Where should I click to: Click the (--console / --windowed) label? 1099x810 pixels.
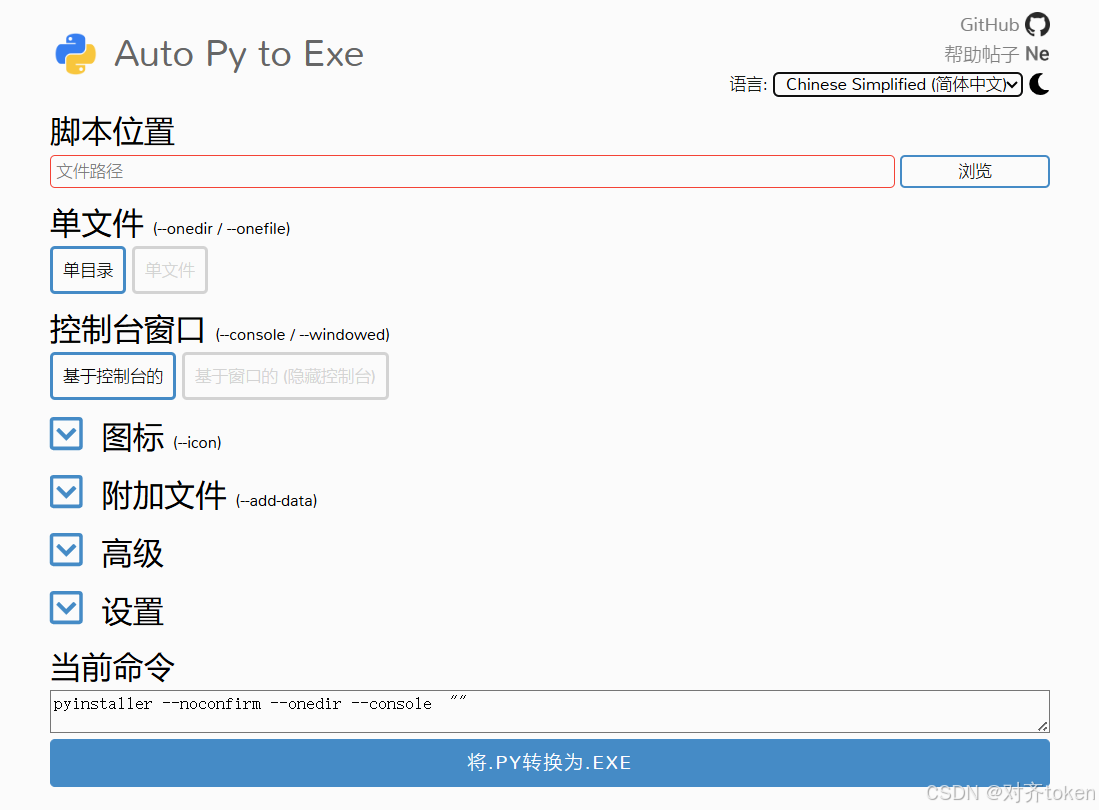(303, 335)
